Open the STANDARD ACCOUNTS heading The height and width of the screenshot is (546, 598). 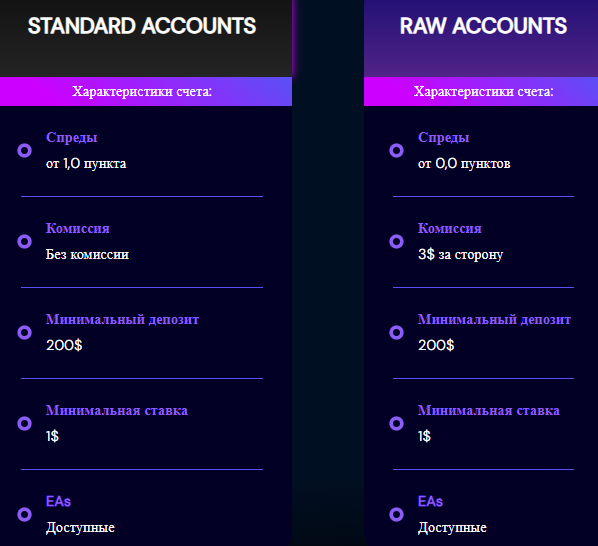(142, 26)
